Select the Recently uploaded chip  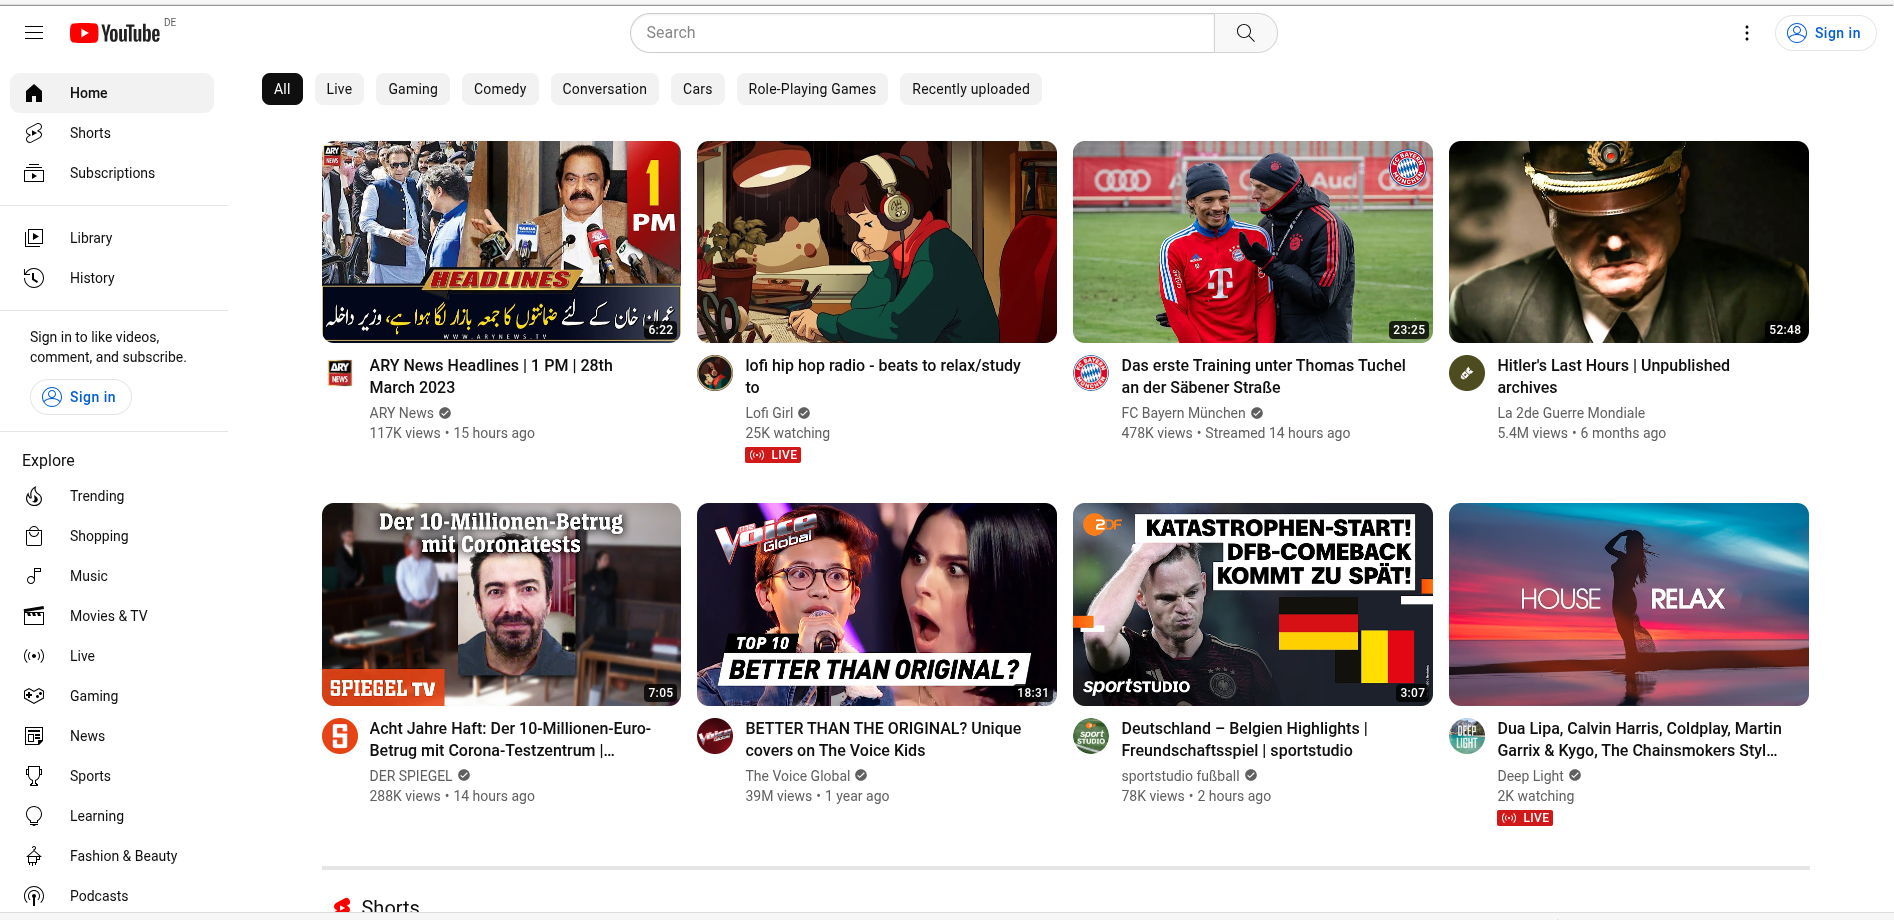pos(970,89)
